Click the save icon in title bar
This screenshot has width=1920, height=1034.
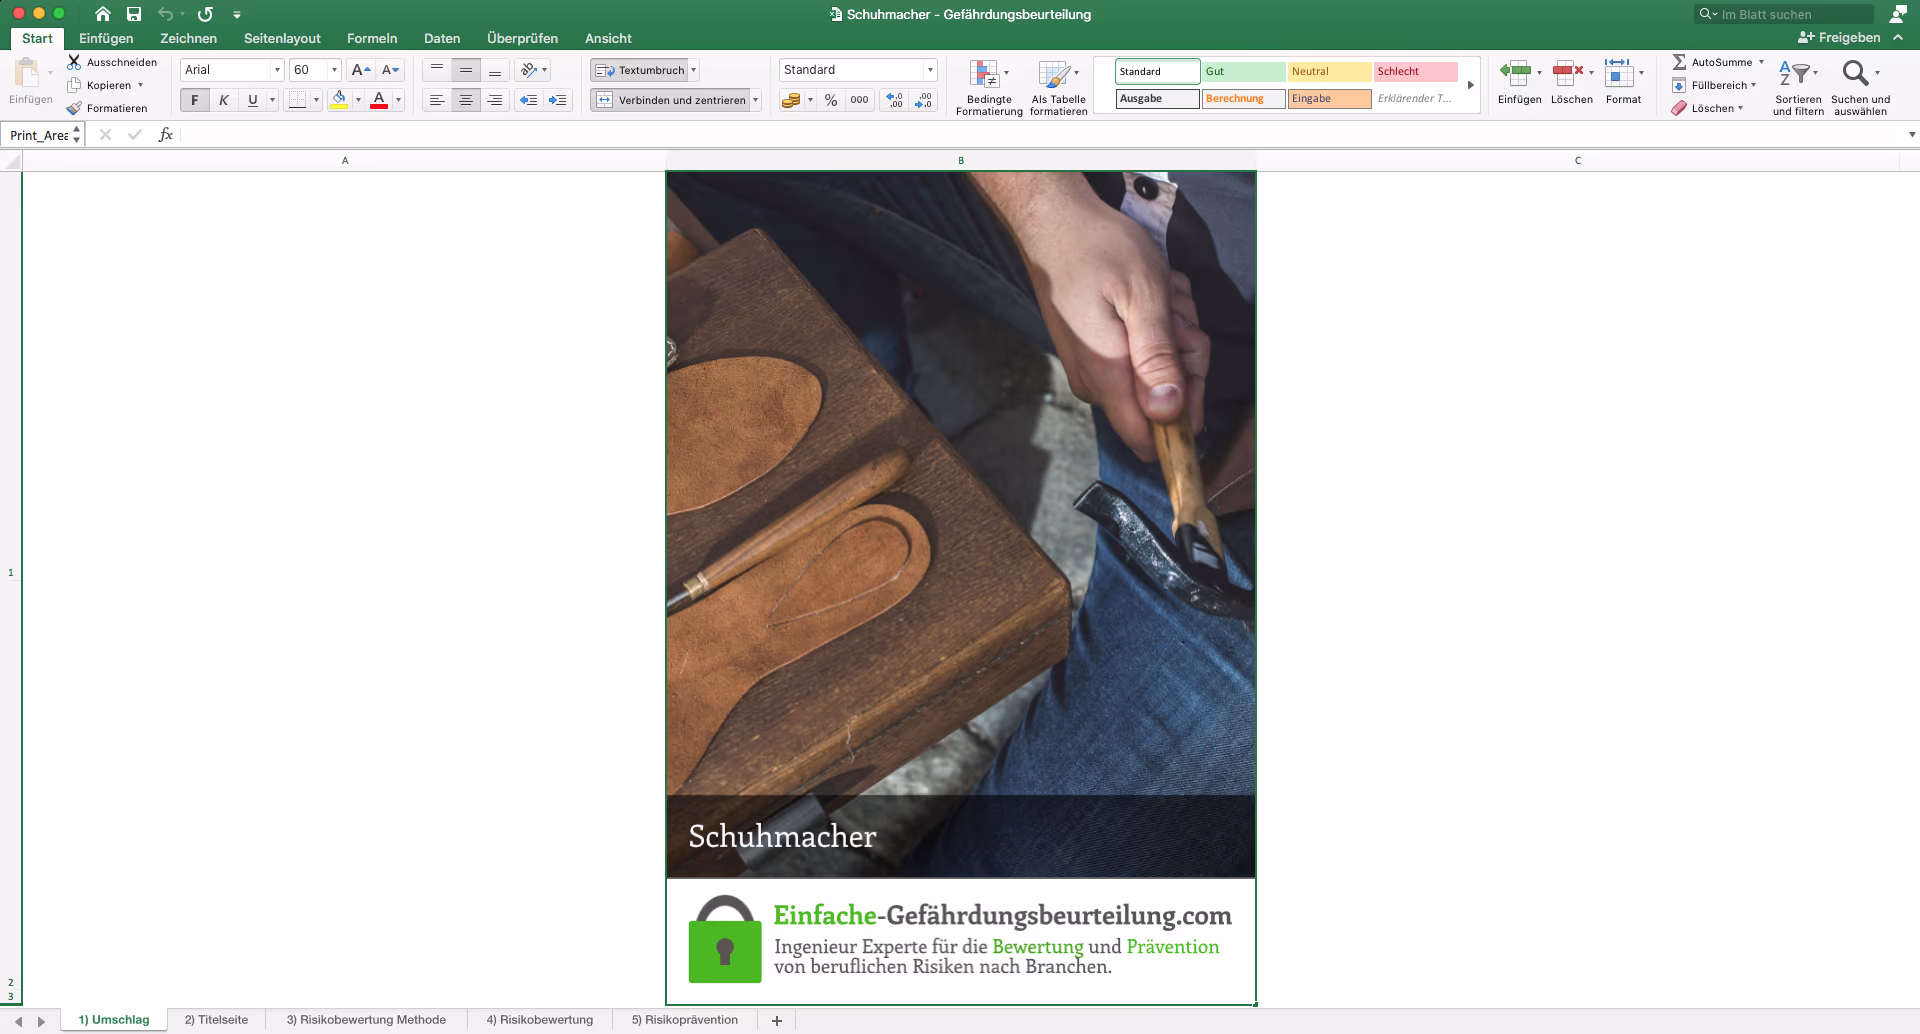134,14
